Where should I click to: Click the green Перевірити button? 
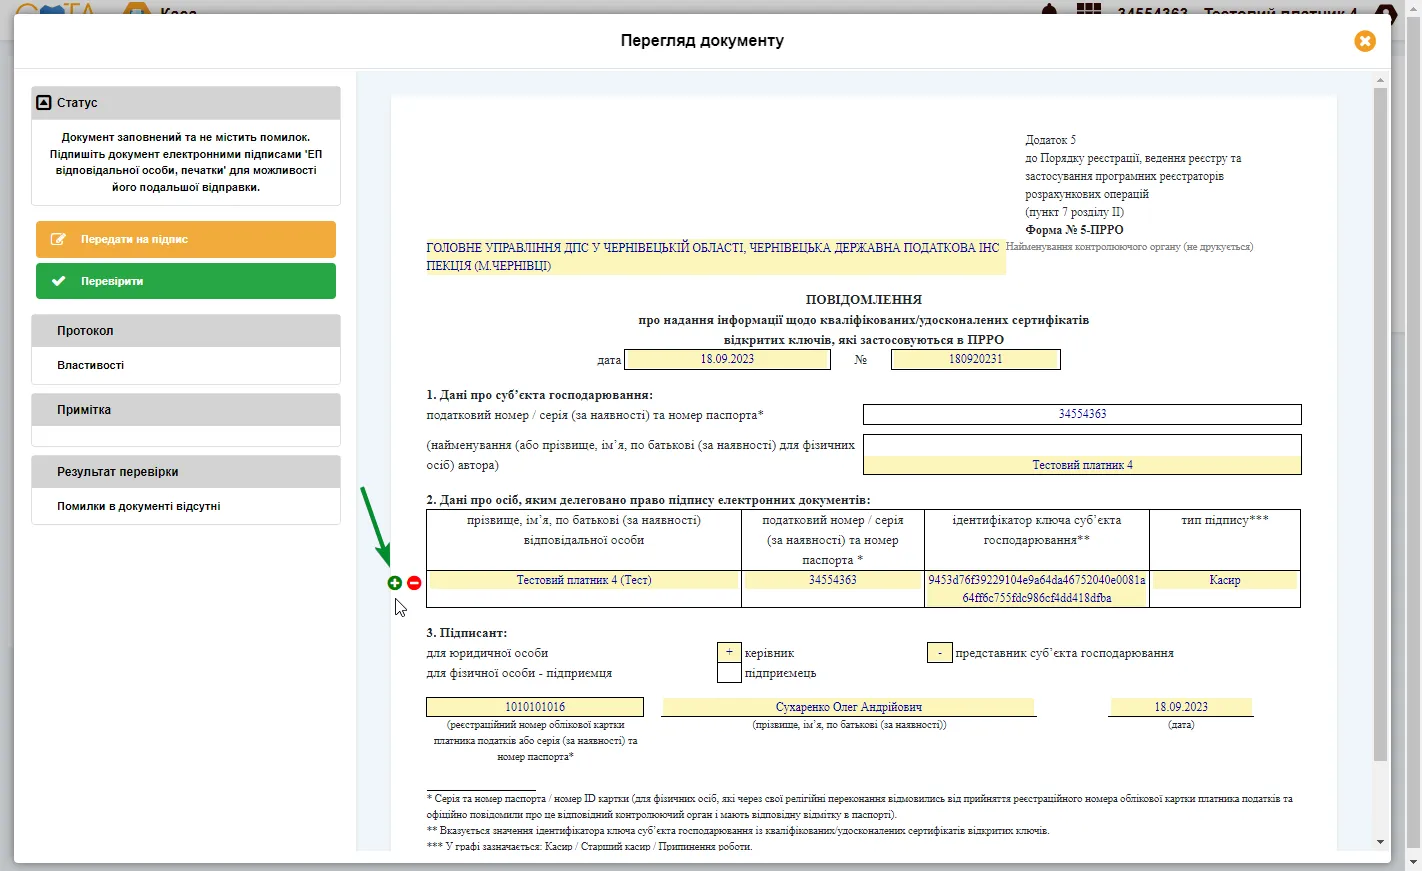pos(186,281)
